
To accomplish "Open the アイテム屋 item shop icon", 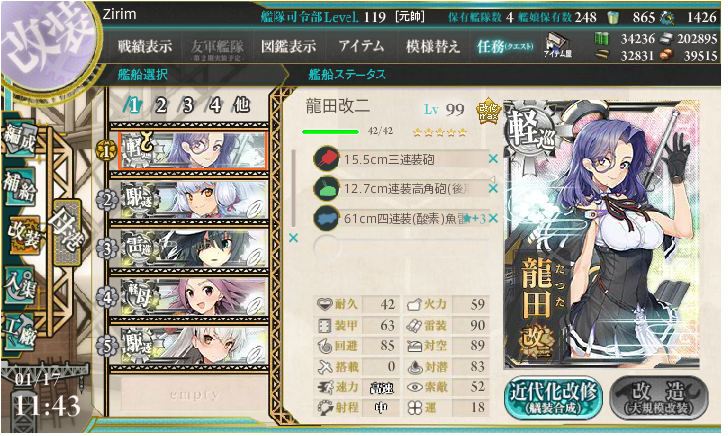I will point(558,46).
